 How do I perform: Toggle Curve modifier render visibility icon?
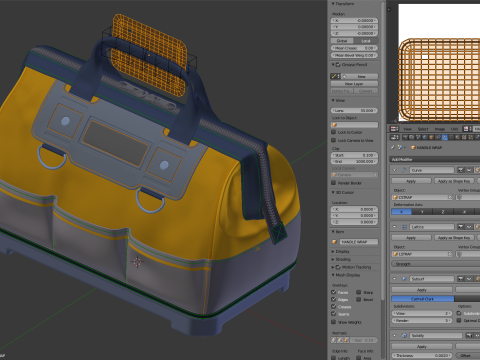point(461,170)
